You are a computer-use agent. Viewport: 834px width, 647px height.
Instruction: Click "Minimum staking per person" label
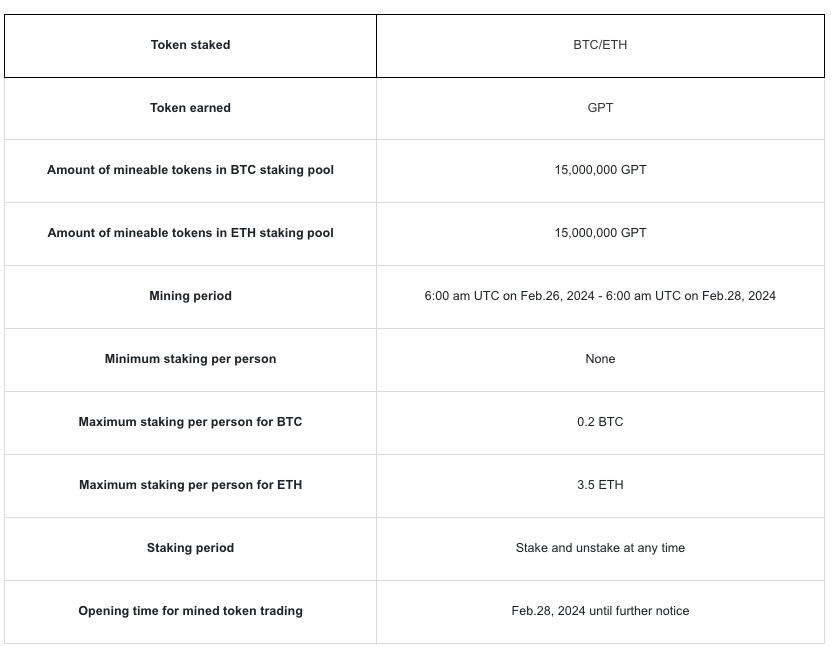(x=190, y=359)
